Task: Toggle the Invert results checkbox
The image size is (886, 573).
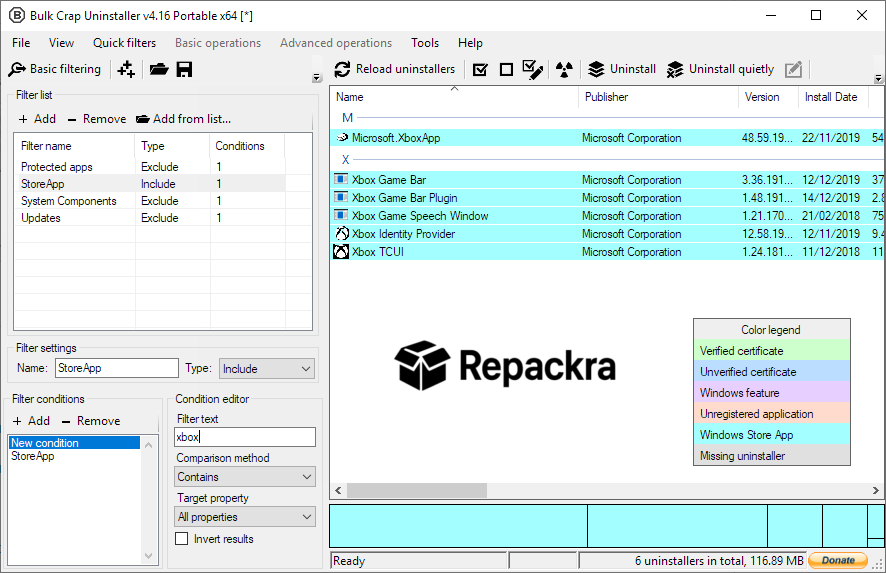Action: pyautogui.click(x=181, y=539)
